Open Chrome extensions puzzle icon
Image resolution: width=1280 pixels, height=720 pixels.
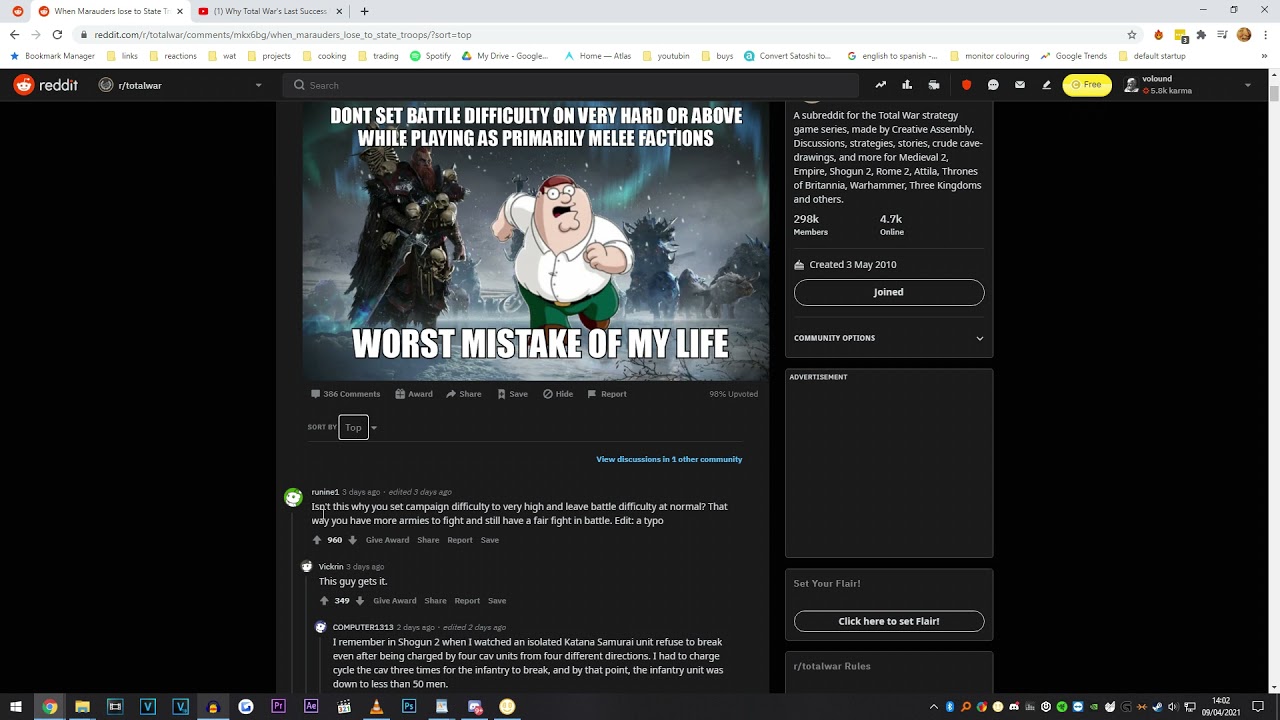[x=1201, y=34]
